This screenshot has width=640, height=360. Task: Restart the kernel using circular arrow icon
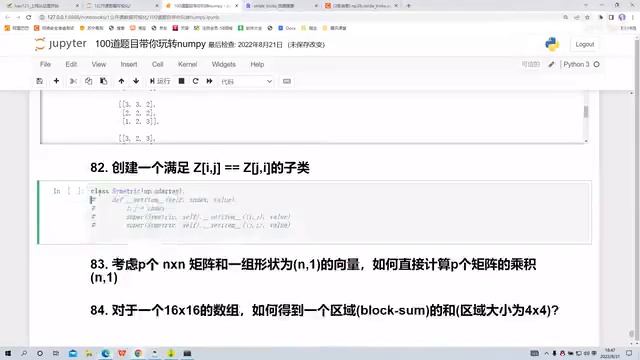(x=196, y=81)
